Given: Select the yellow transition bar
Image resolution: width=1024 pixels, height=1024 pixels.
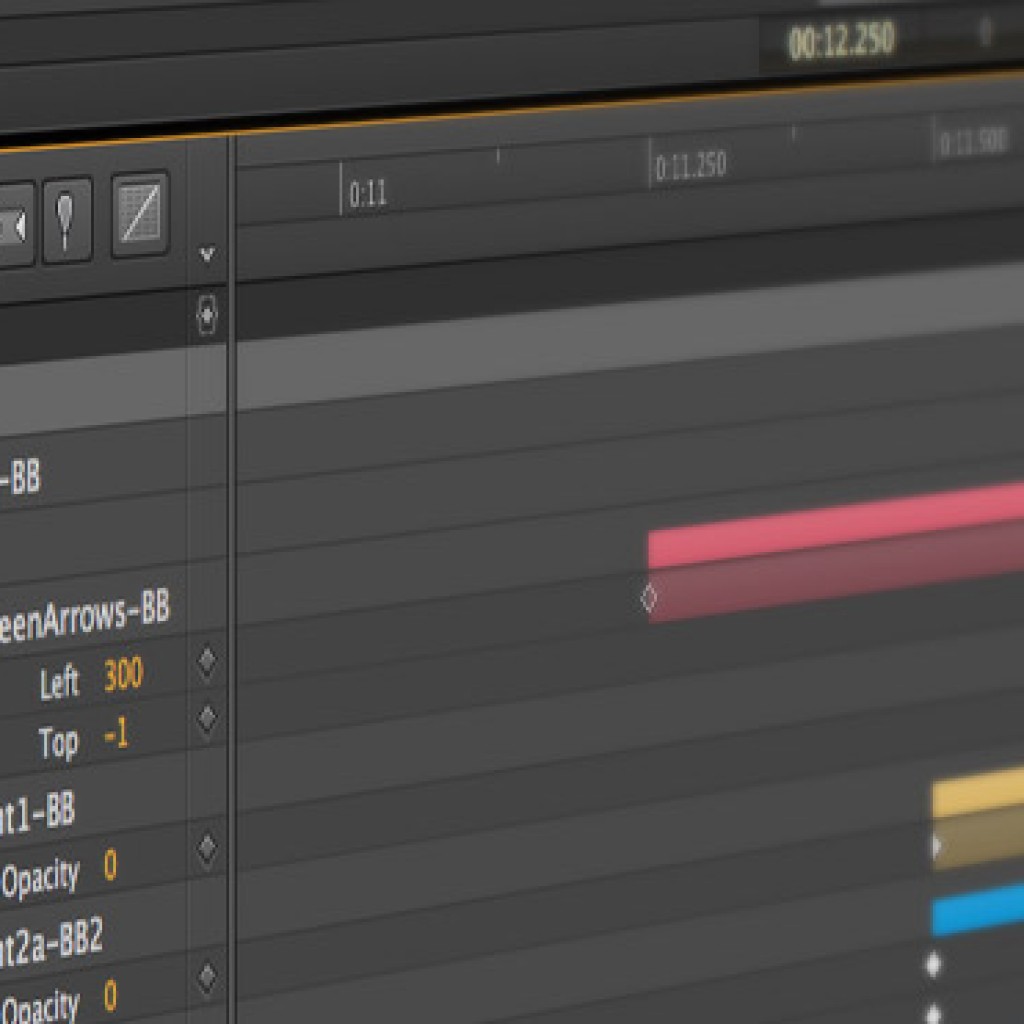Looking at the screenshot, I should point(977,794).
